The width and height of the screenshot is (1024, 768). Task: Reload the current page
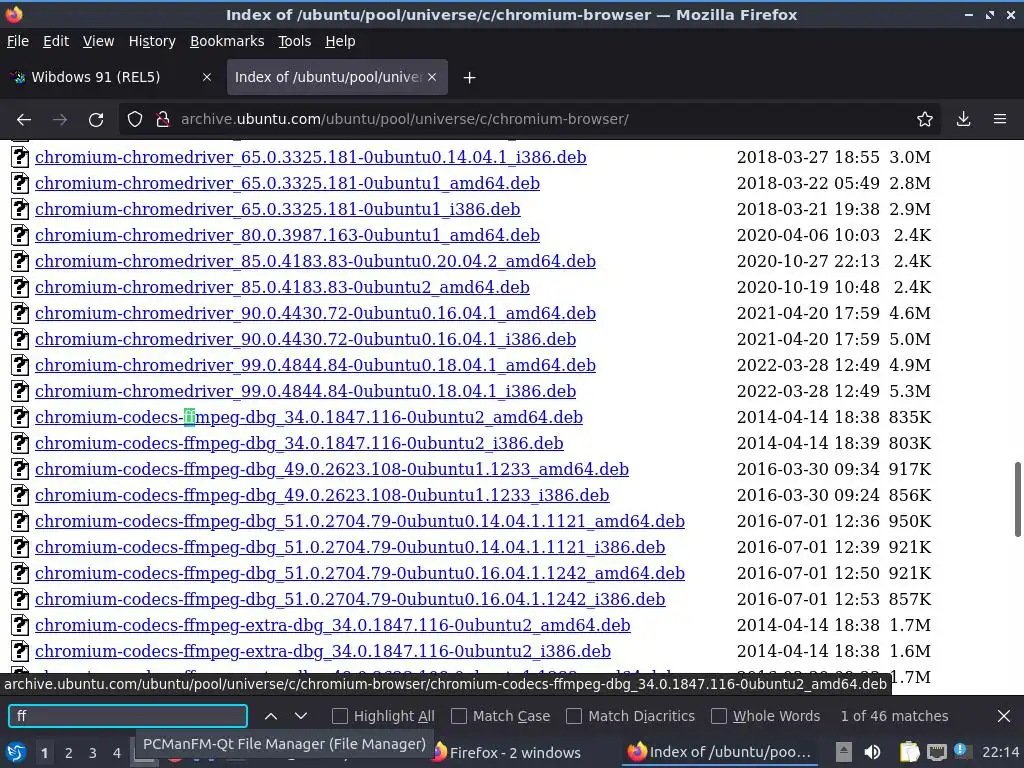(96, 120)
